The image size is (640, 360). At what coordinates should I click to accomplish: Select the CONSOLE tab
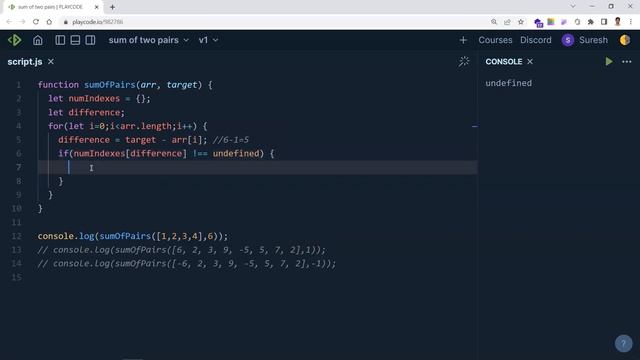[x=504, y=62]
